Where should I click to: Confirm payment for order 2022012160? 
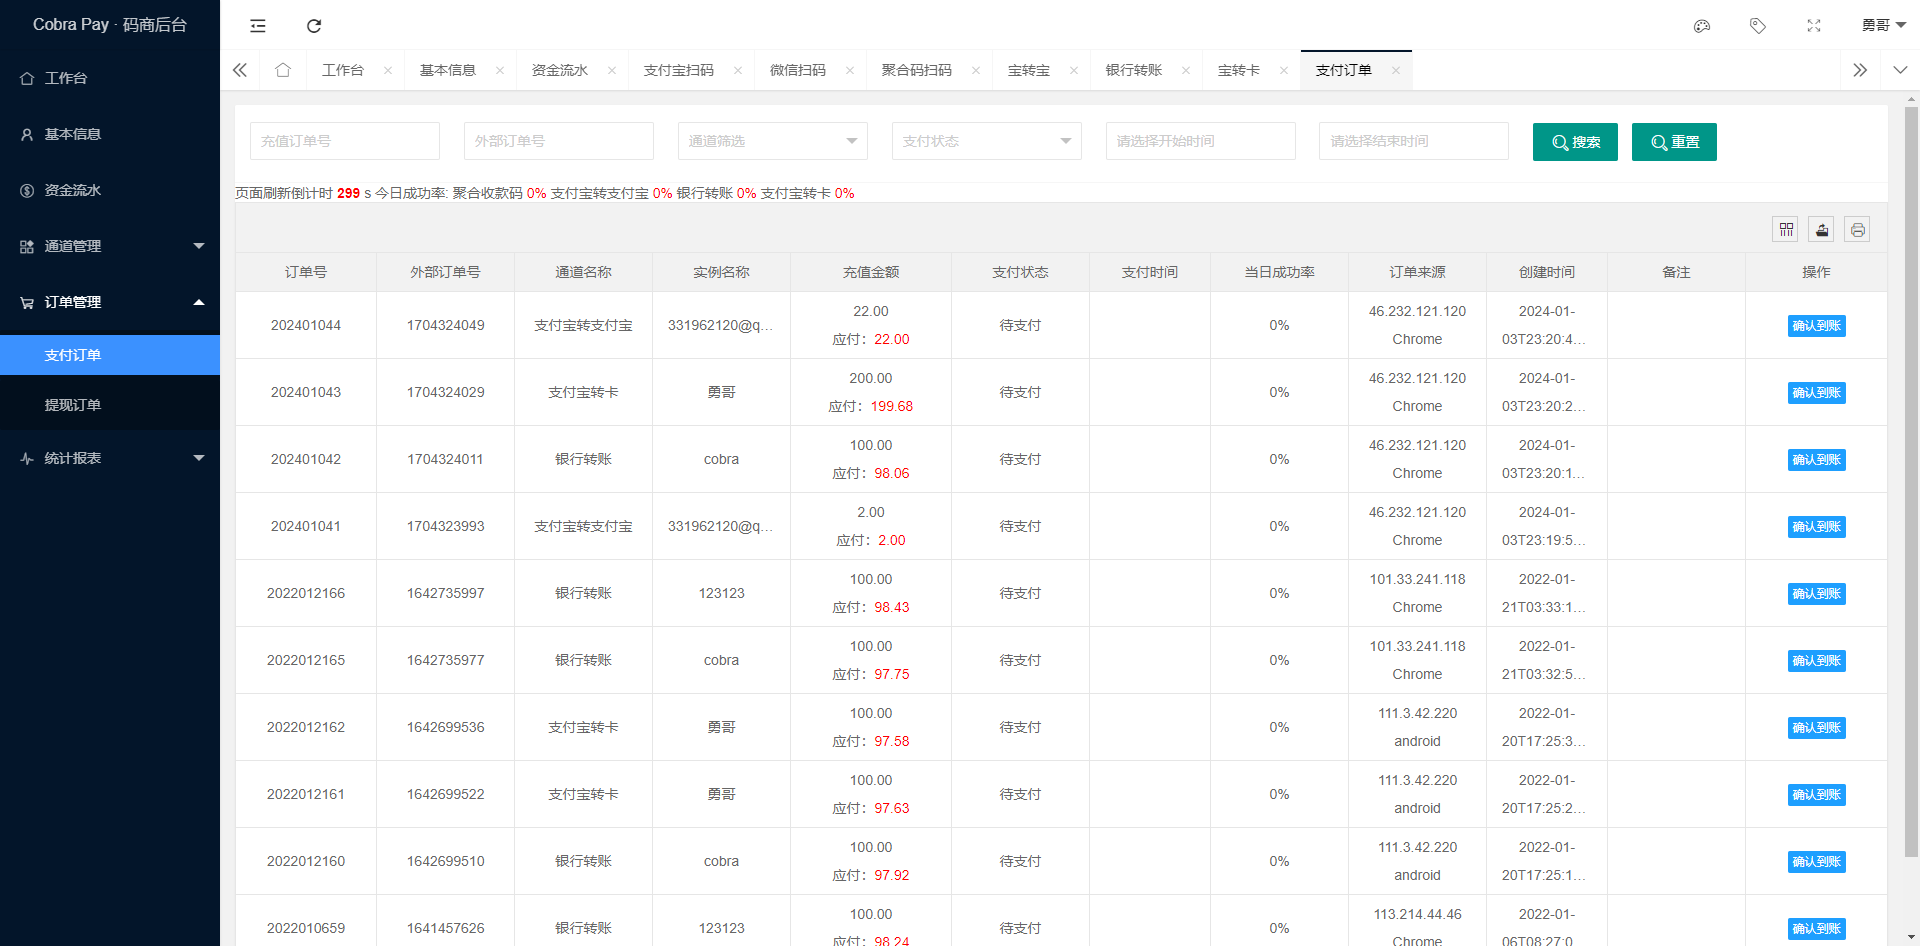(x=1816, y=862)
